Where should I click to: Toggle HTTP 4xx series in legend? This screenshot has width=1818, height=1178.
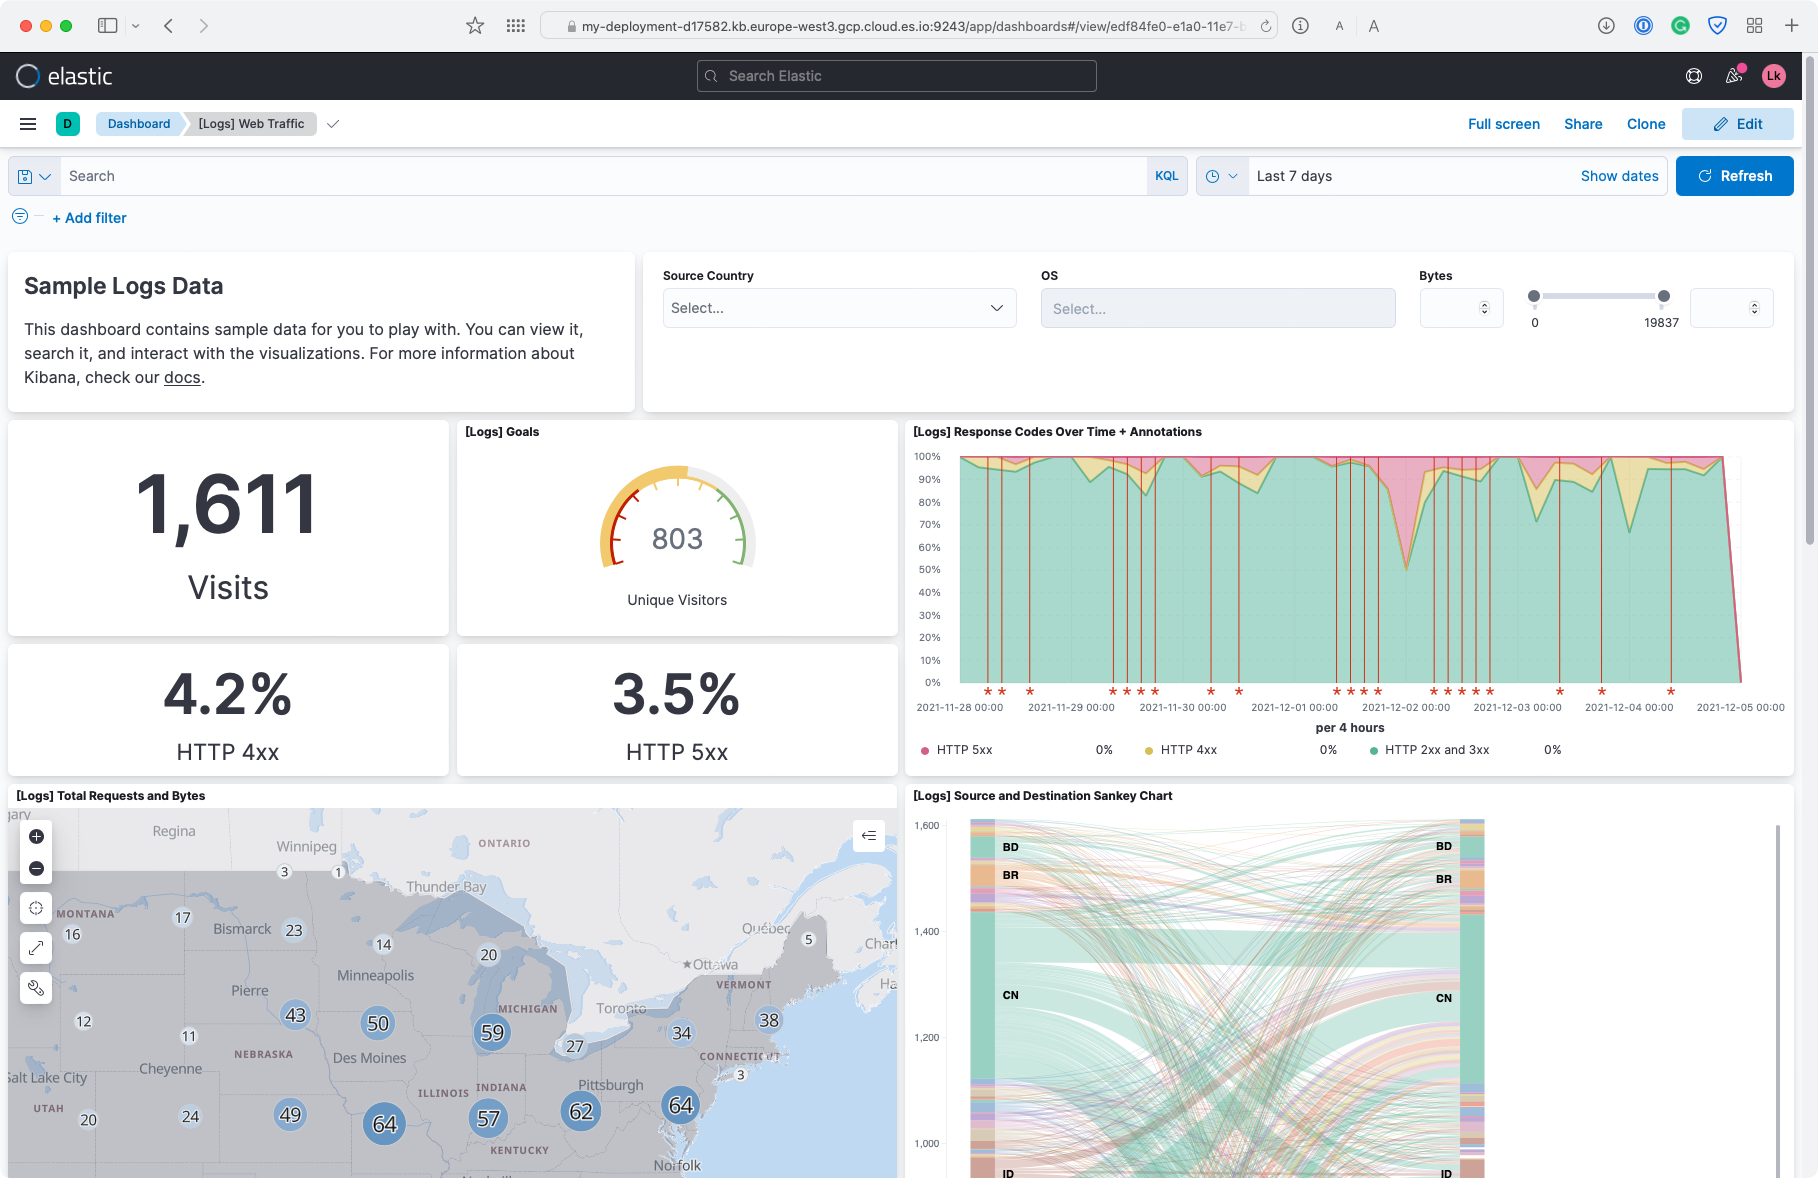pos(1187,750)
